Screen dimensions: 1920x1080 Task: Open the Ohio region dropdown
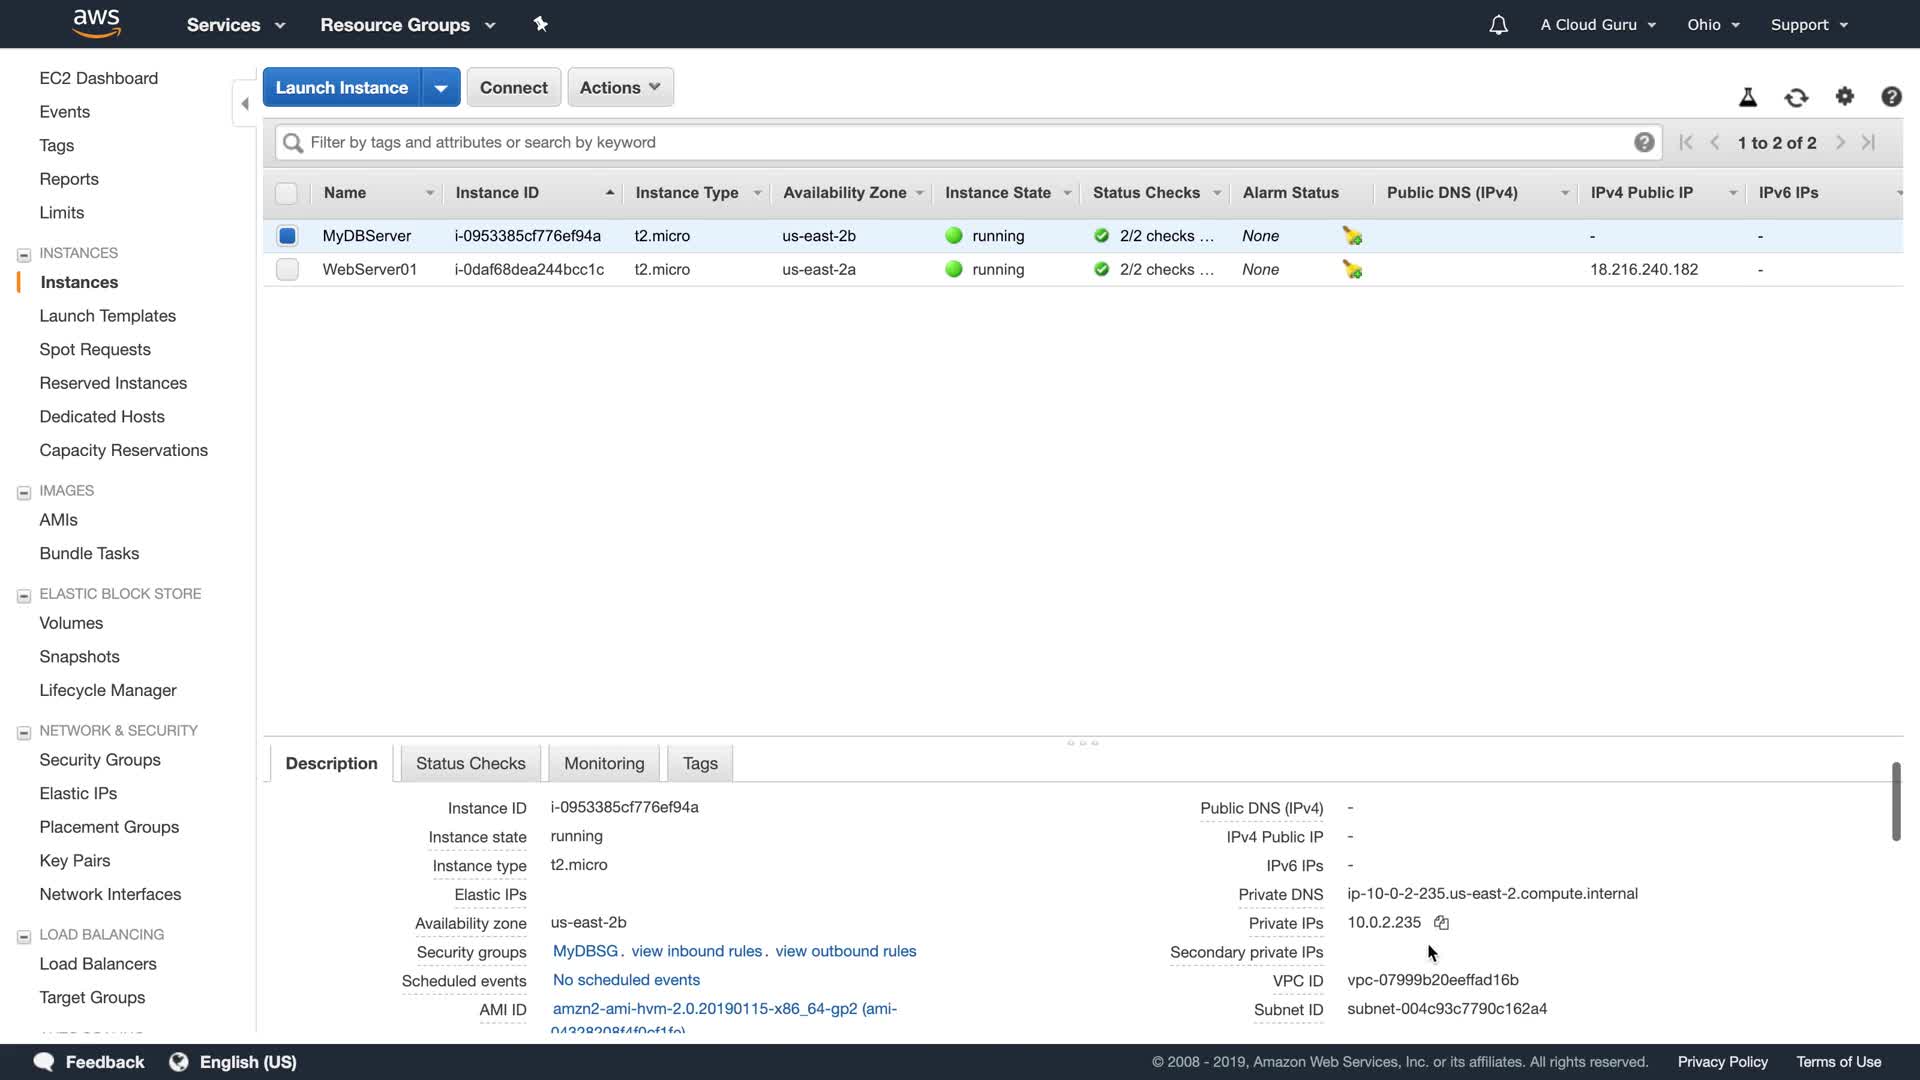(1713, 25)
